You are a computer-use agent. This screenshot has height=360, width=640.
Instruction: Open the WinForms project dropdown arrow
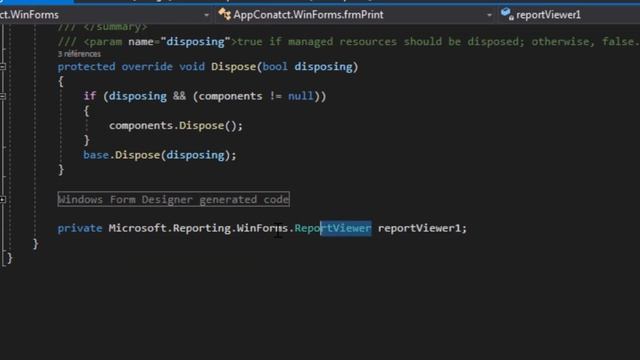pos(206,15)
